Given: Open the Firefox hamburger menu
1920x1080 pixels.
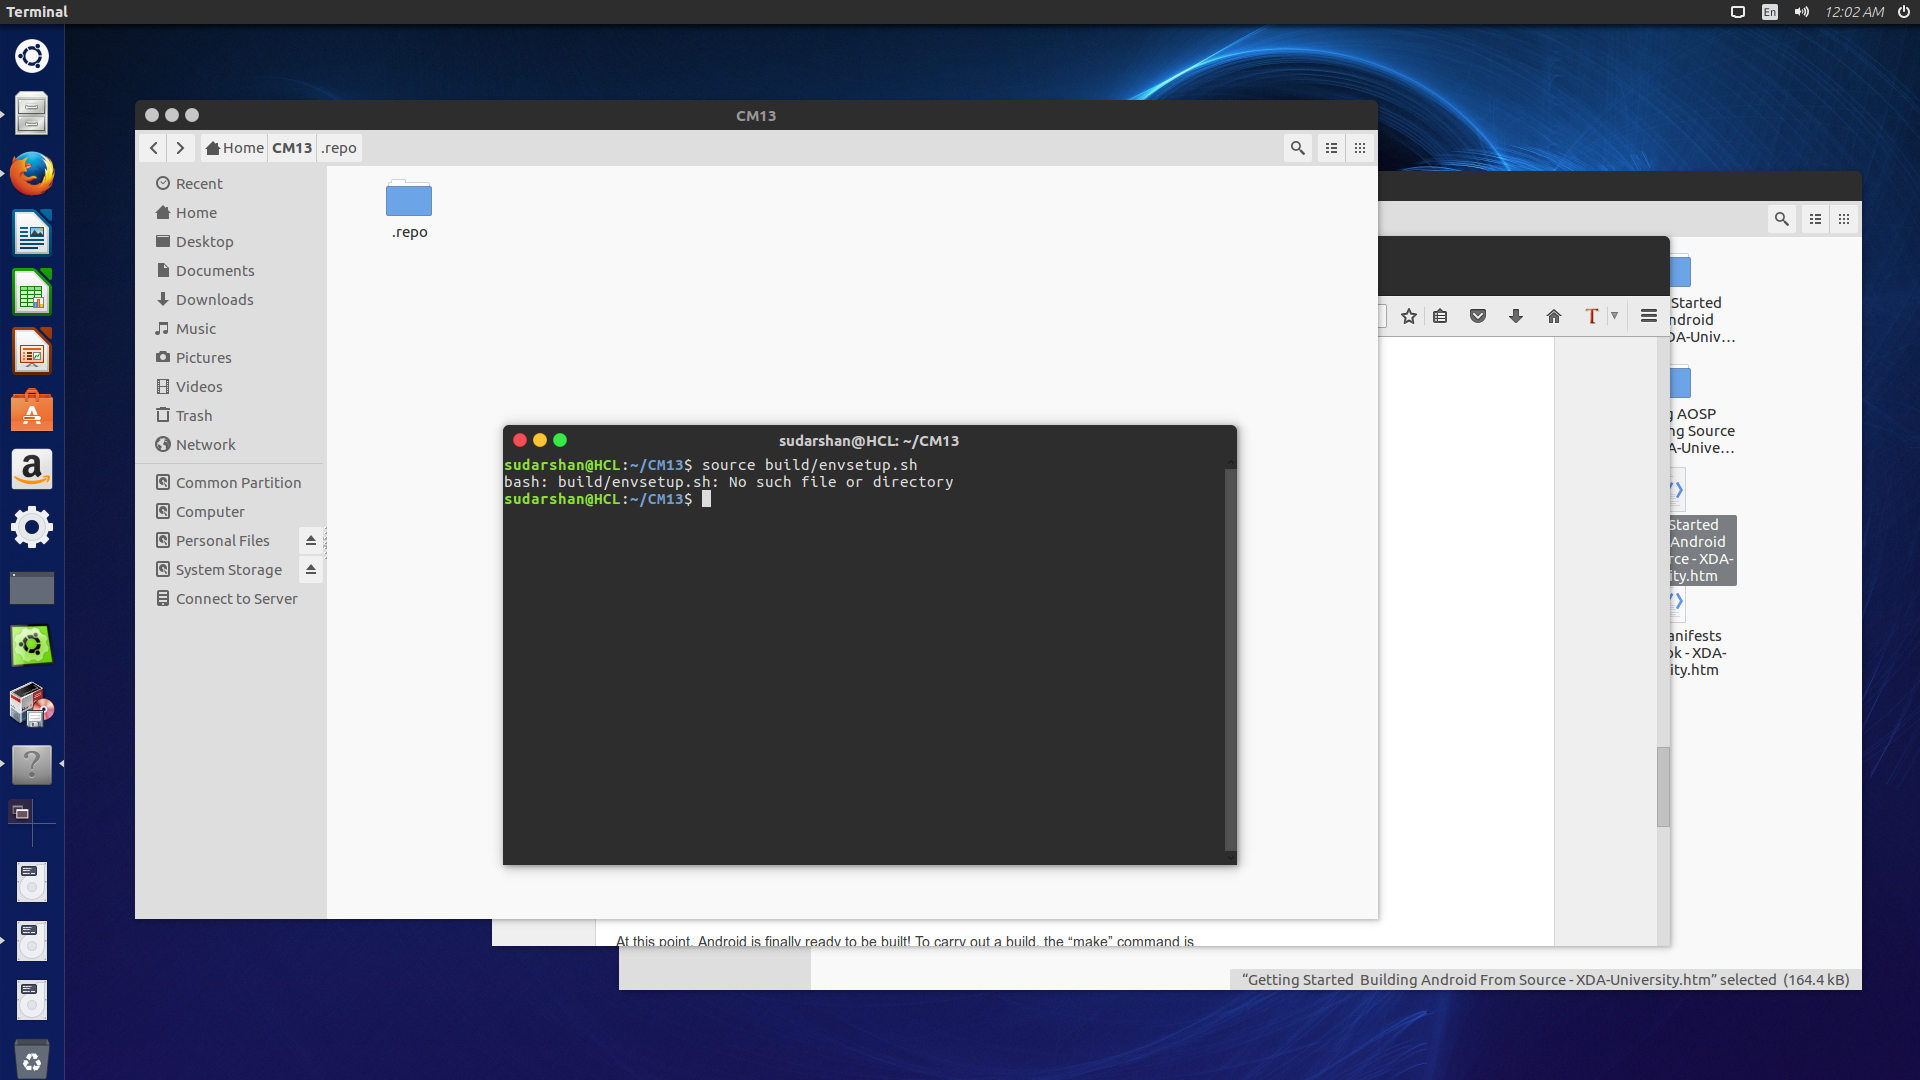Looking at the screenshot, I should coord(1649,316).
